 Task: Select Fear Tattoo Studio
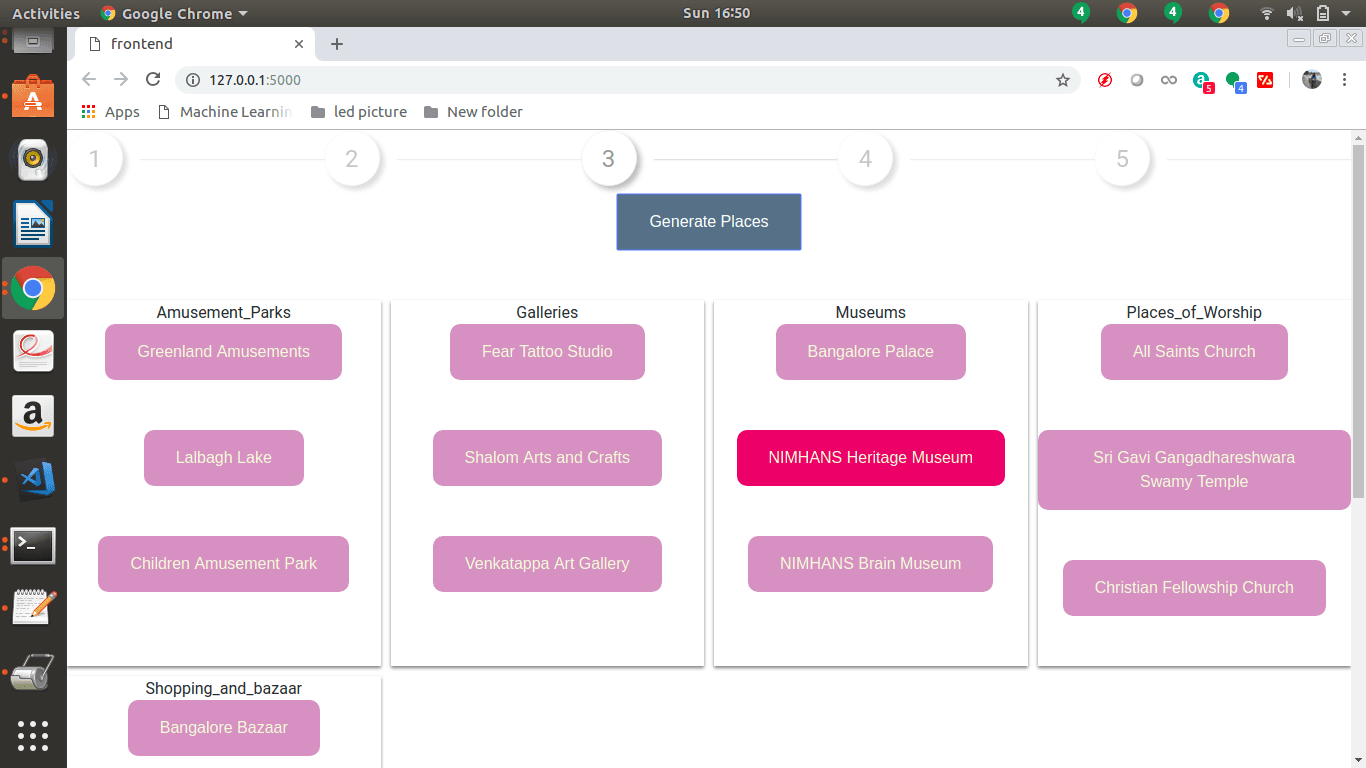(547, 352)
